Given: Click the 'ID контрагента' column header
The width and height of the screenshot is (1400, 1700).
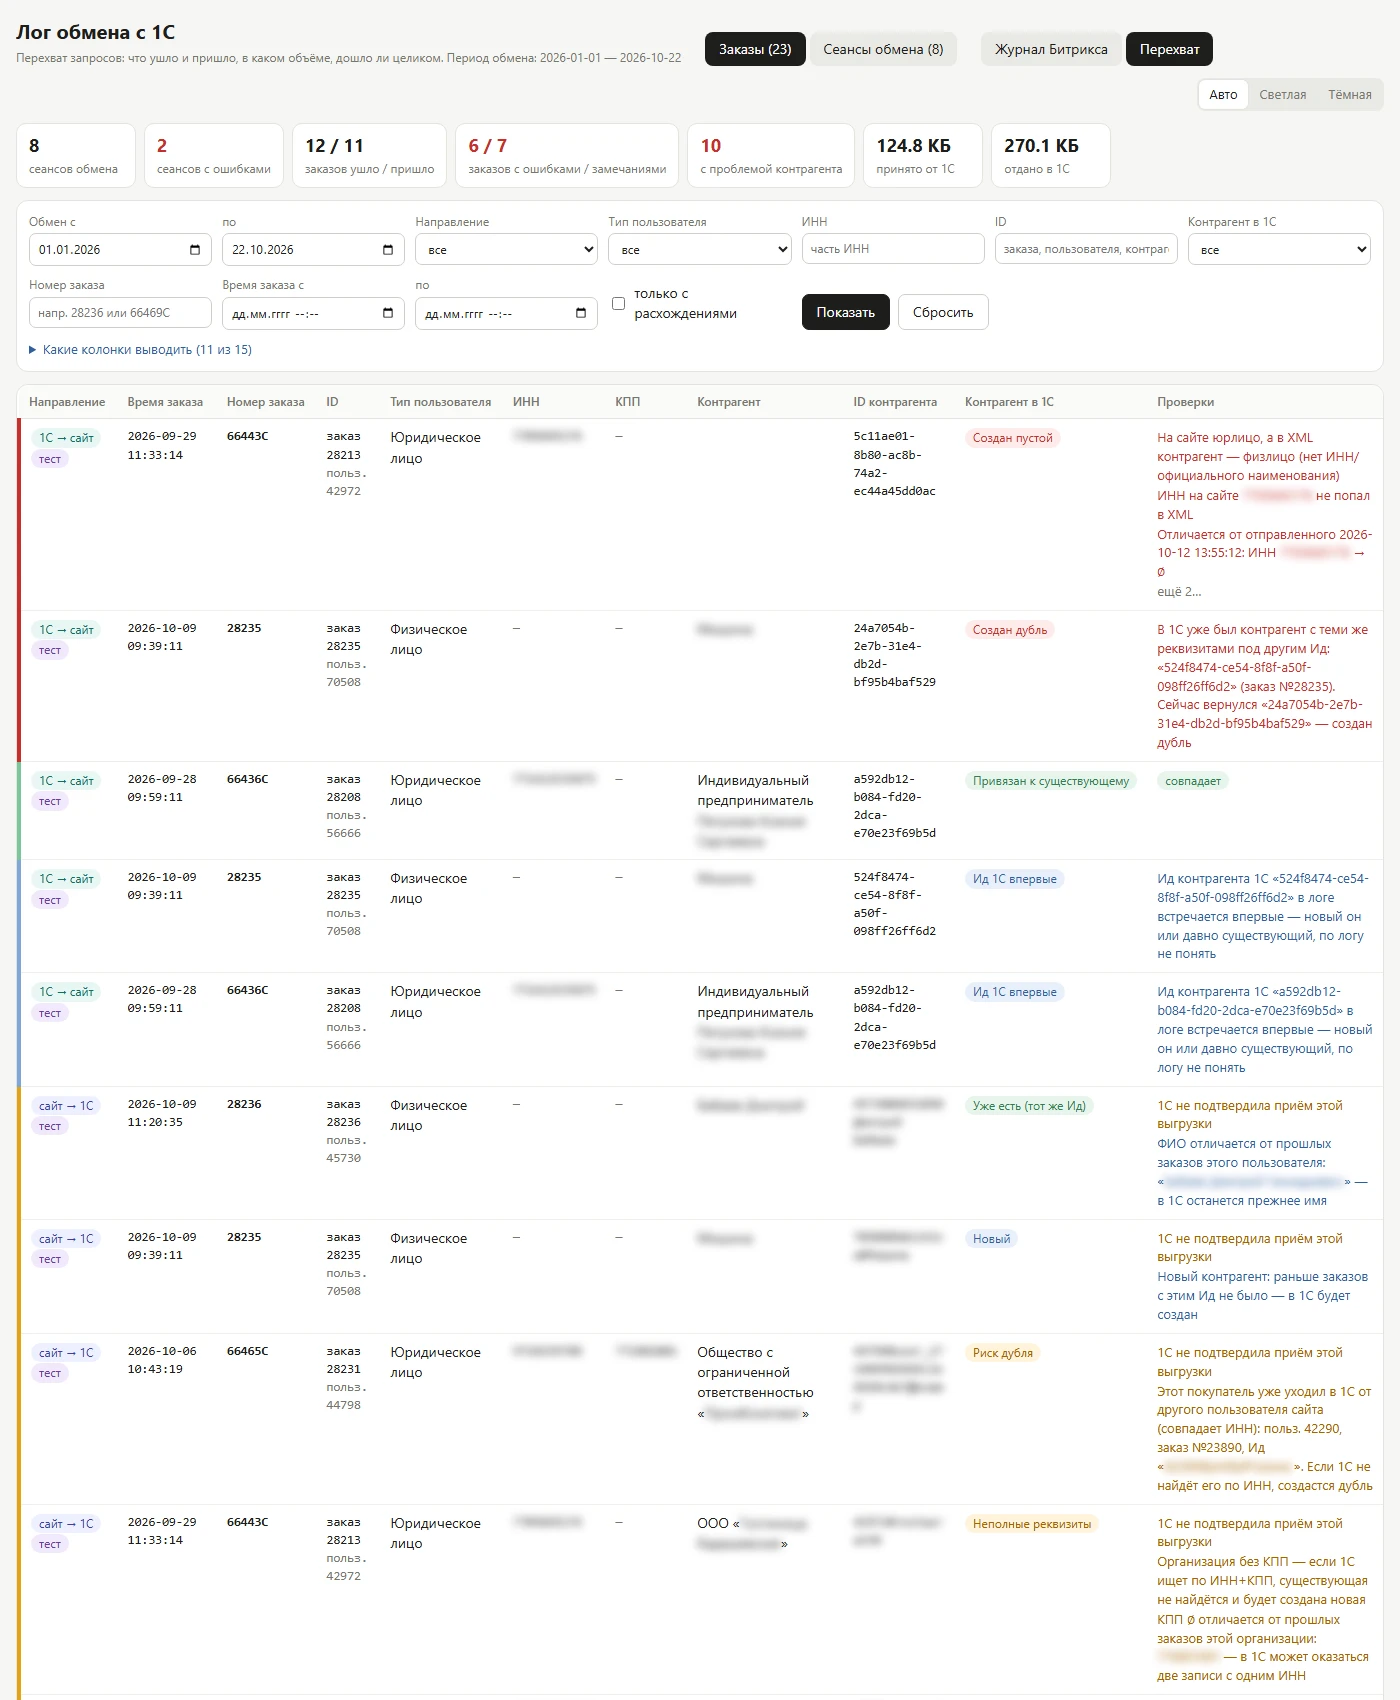Looking at the screenshot, I should [x=895, y=402].
